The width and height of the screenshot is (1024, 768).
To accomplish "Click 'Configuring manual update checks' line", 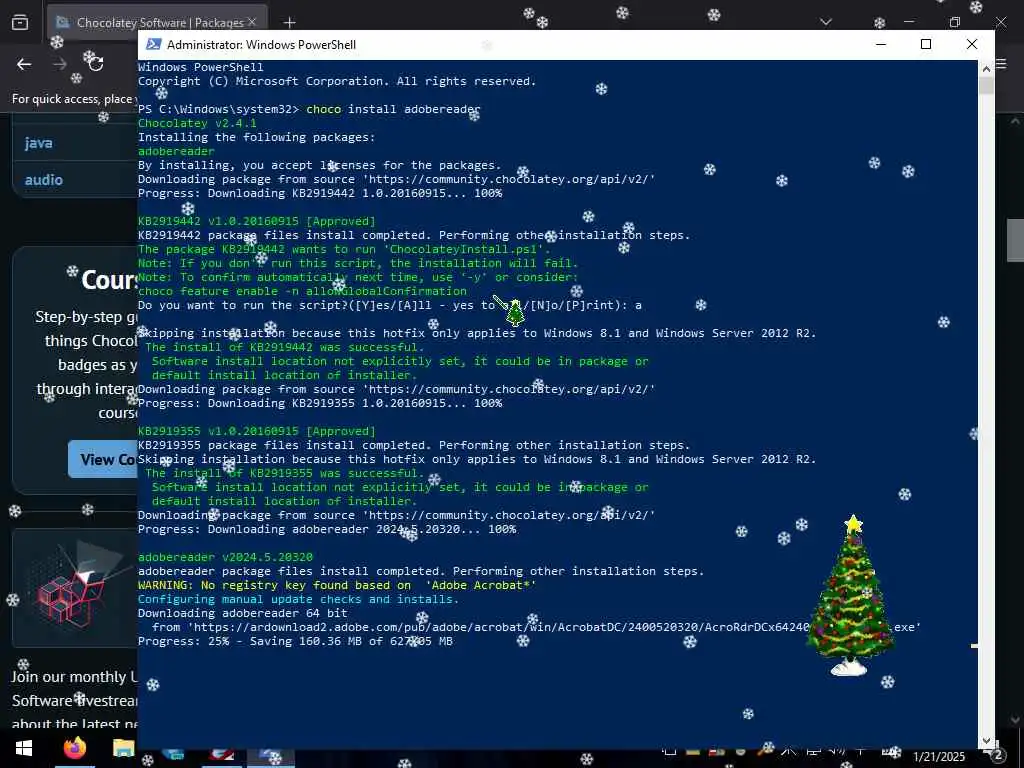I will (298, 599).
